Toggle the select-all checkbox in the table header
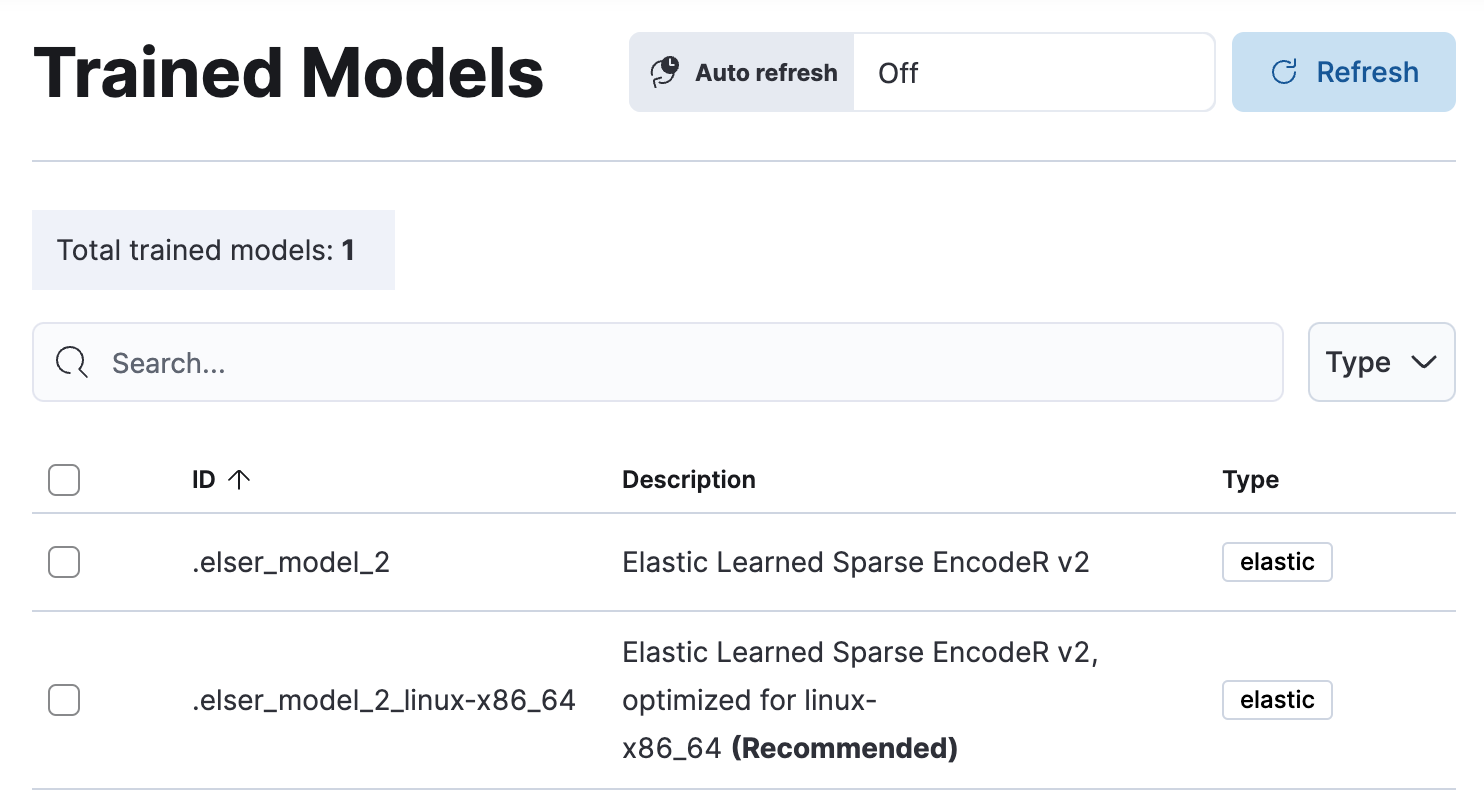1484x804 pixels. [x=63, y=480]
